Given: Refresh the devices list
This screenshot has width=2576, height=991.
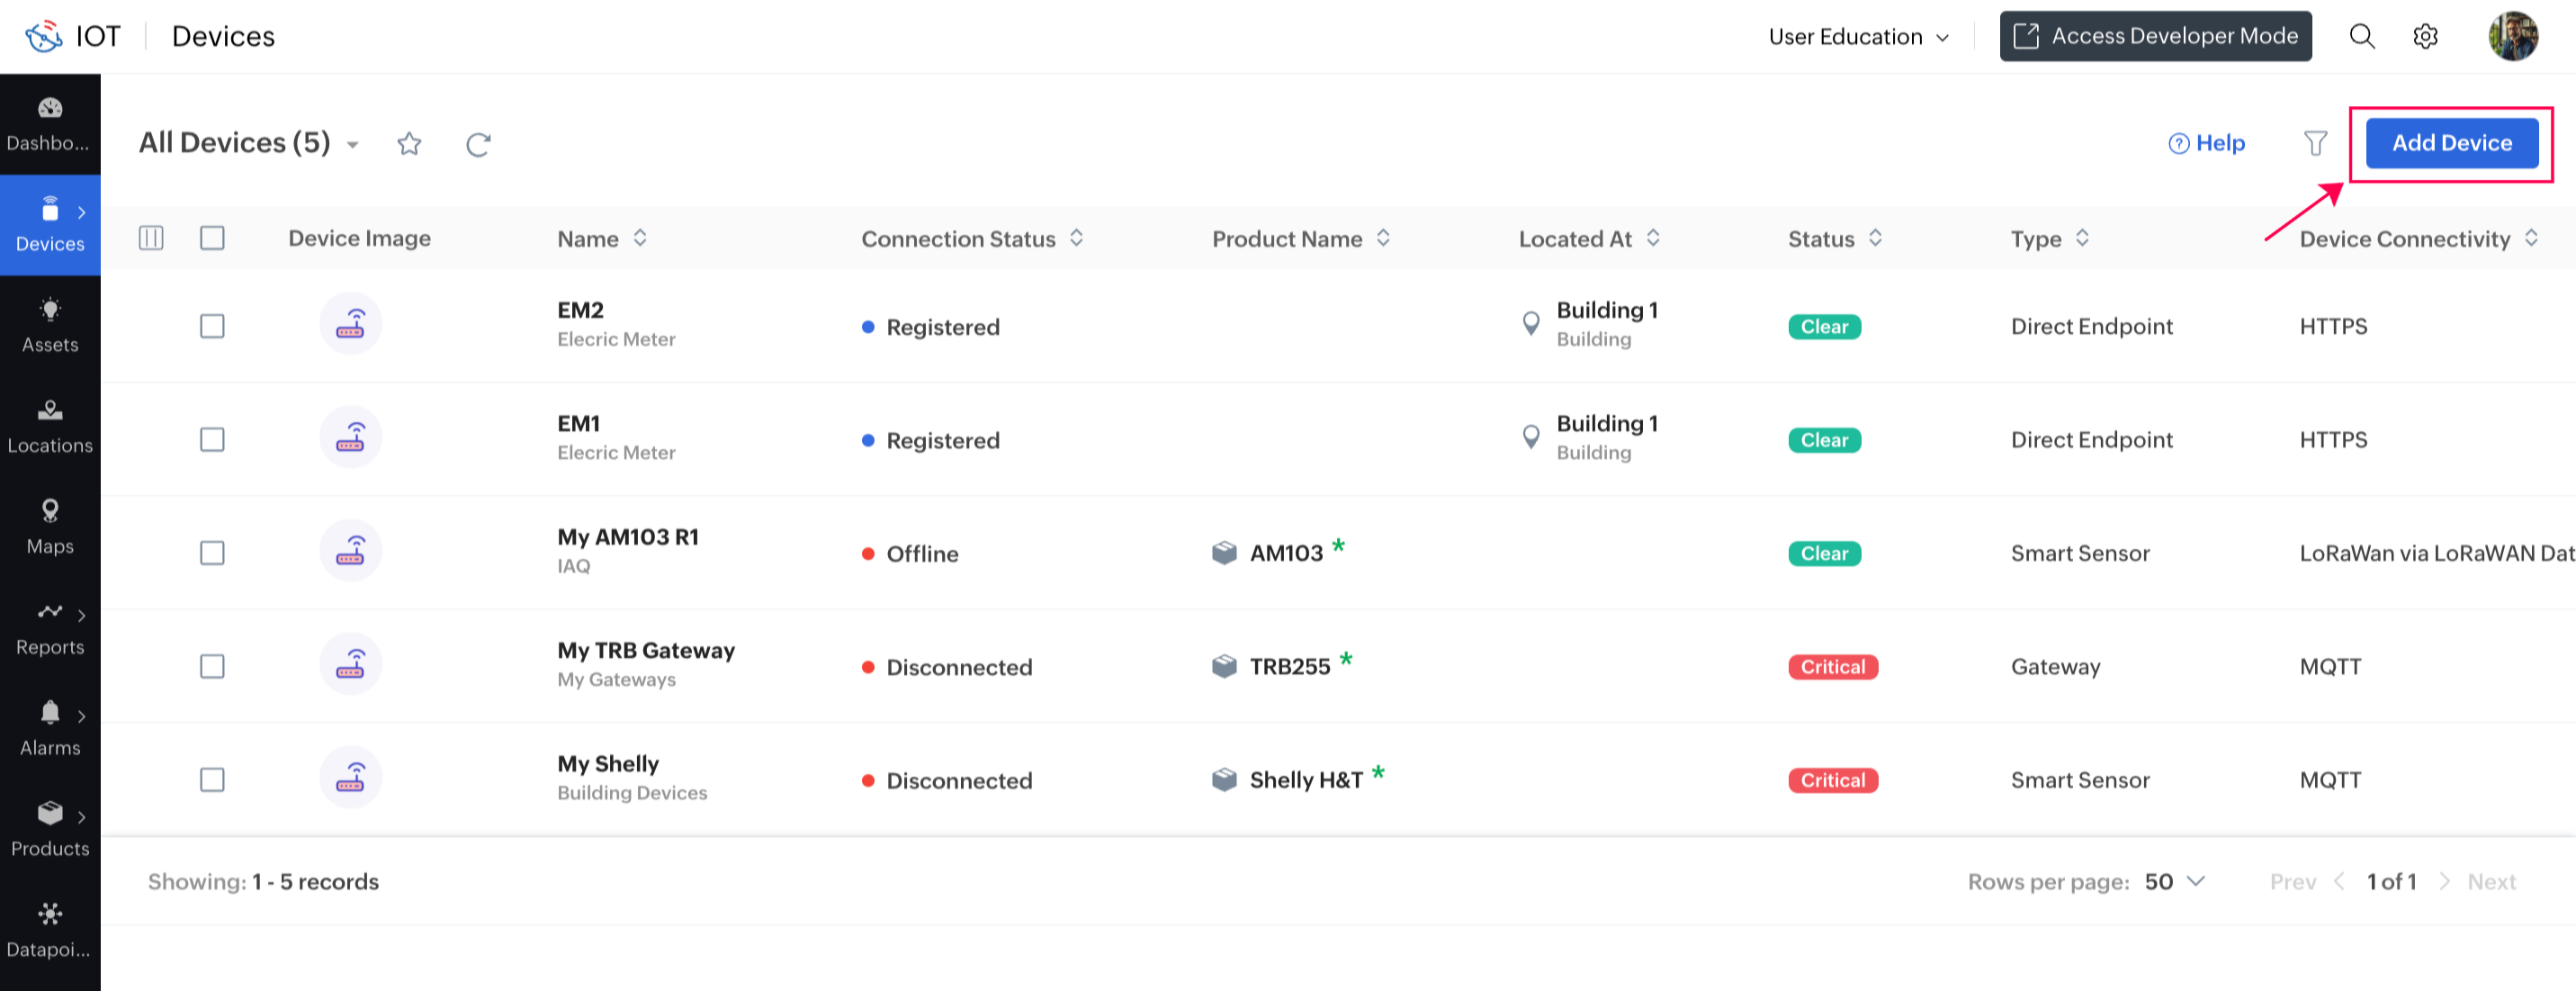Looking at the screenshot, I should click(478, 144).
